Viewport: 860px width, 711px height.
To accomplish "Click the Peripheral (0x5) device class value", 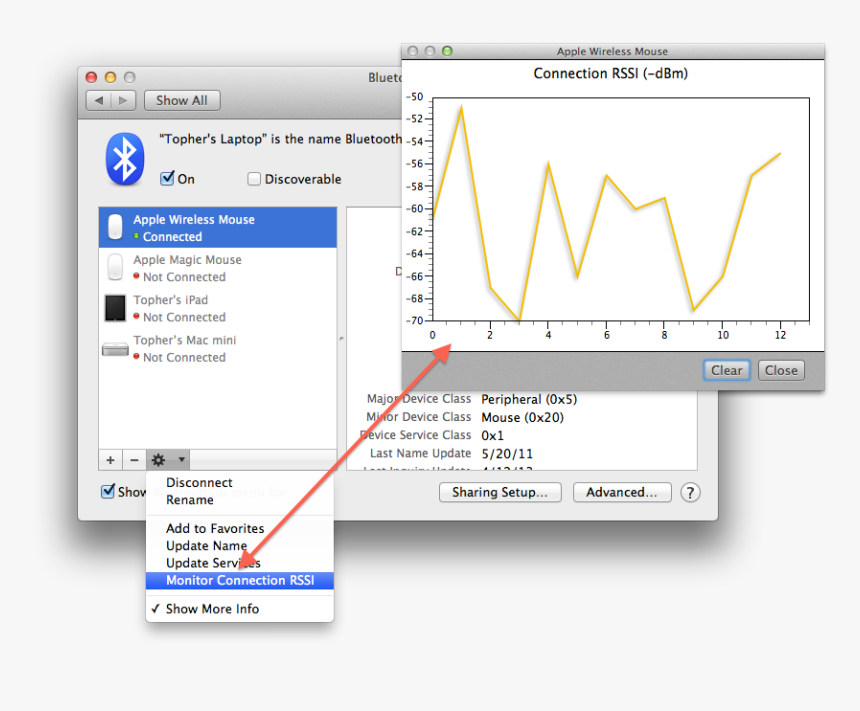I will pos(529,399).
